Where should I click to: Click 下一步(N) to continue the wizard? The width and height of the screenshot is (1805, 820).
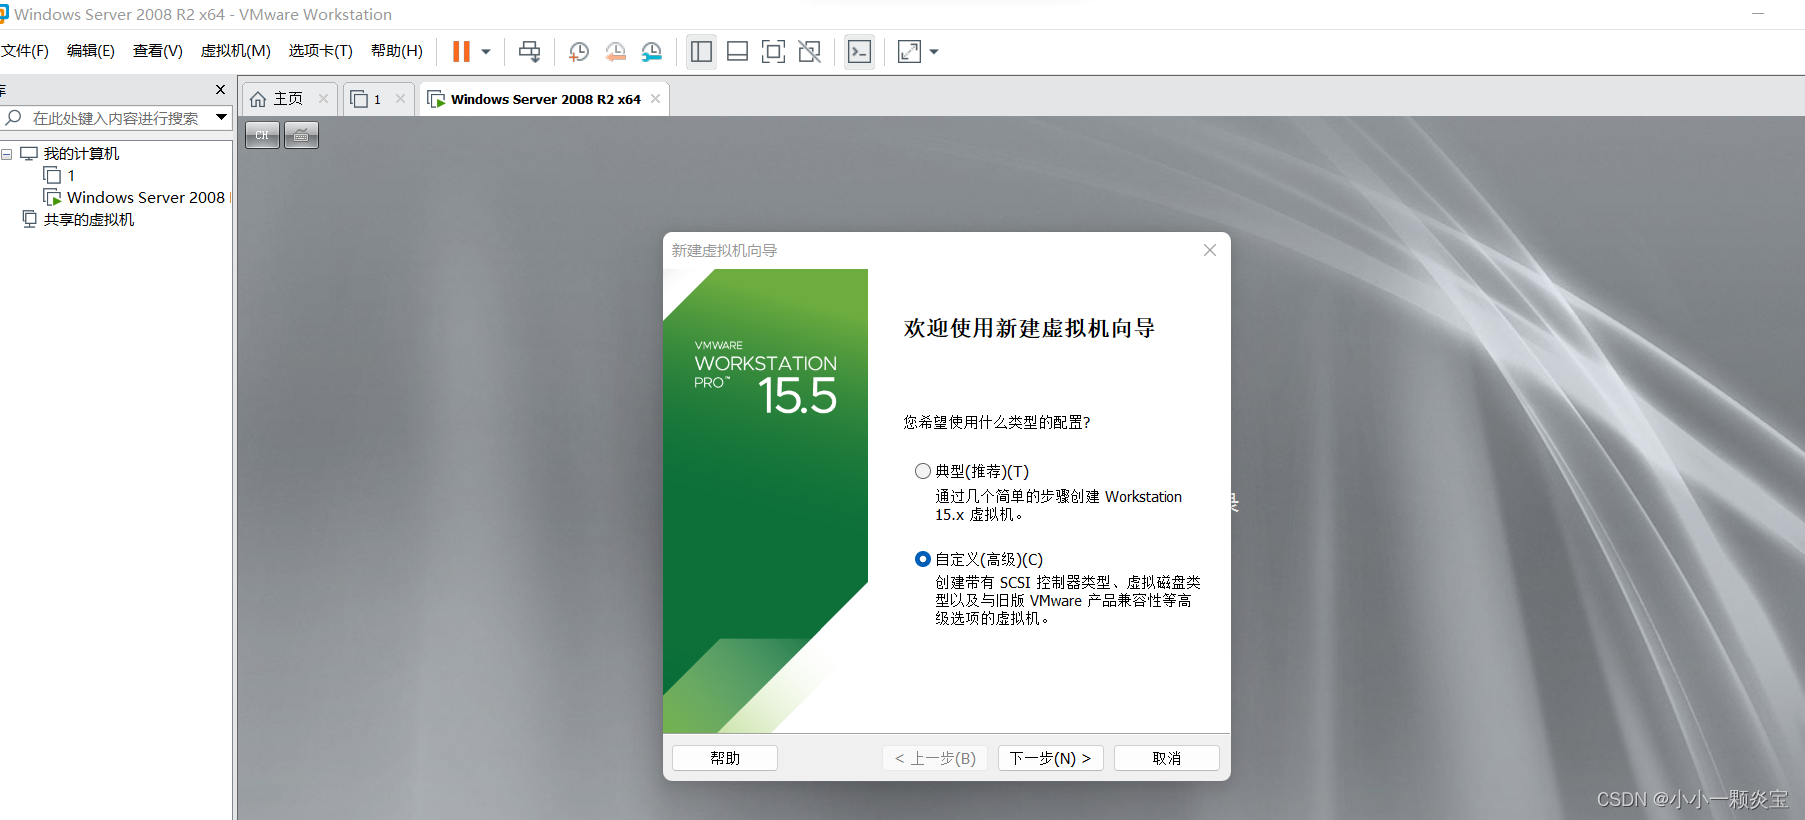point(1051,758)
